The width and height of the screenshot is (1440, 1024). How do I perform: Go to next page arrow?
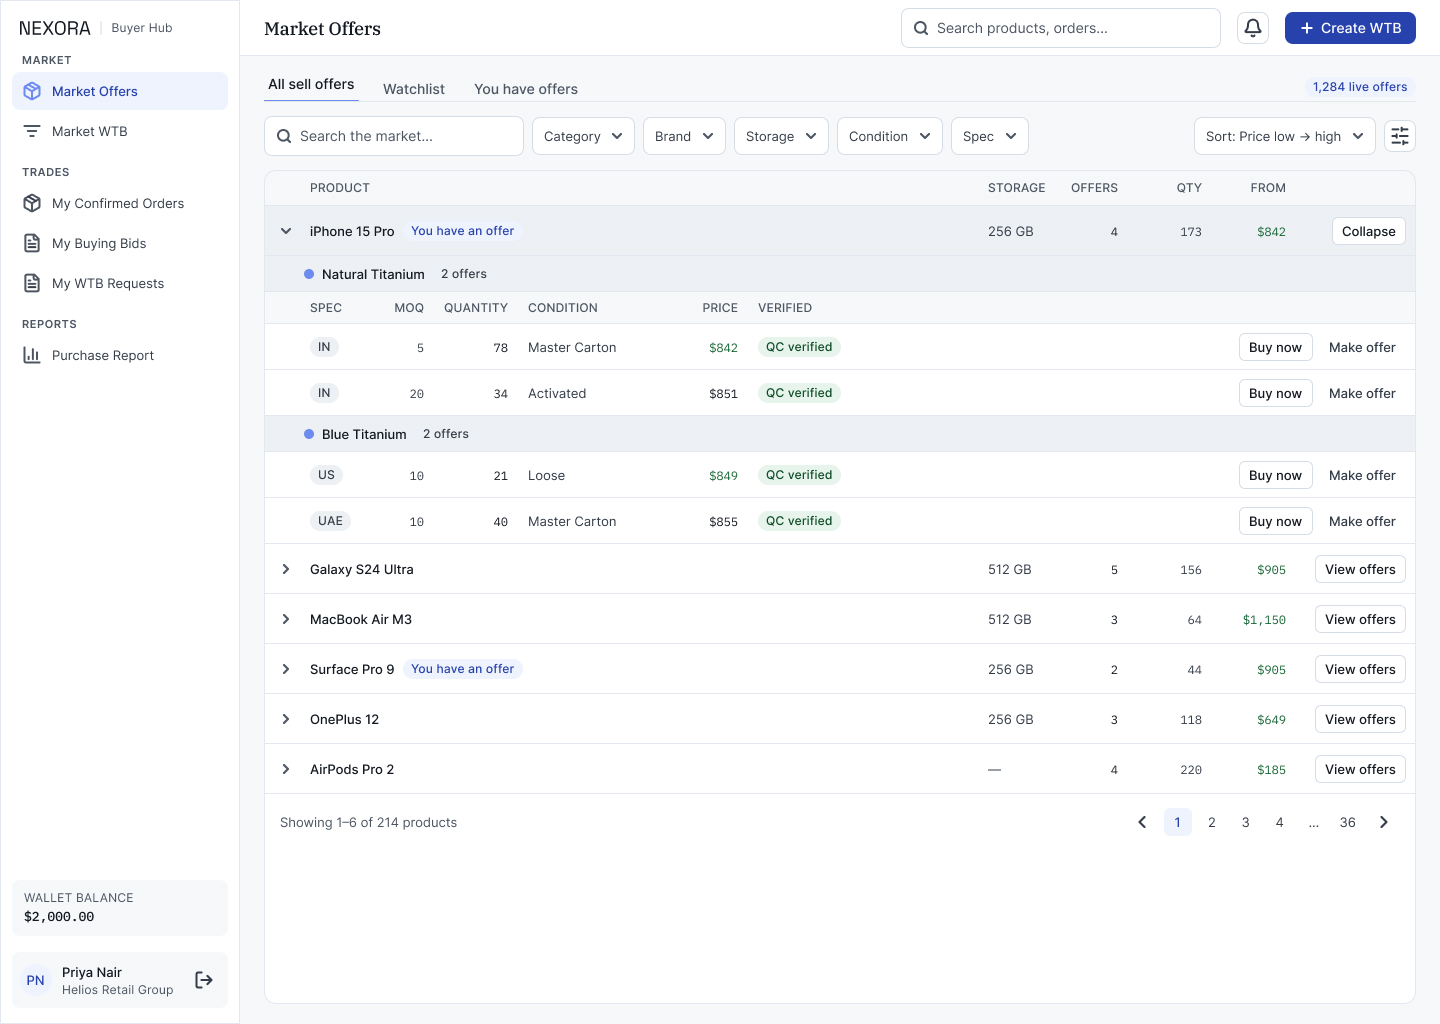[1384, 822]
